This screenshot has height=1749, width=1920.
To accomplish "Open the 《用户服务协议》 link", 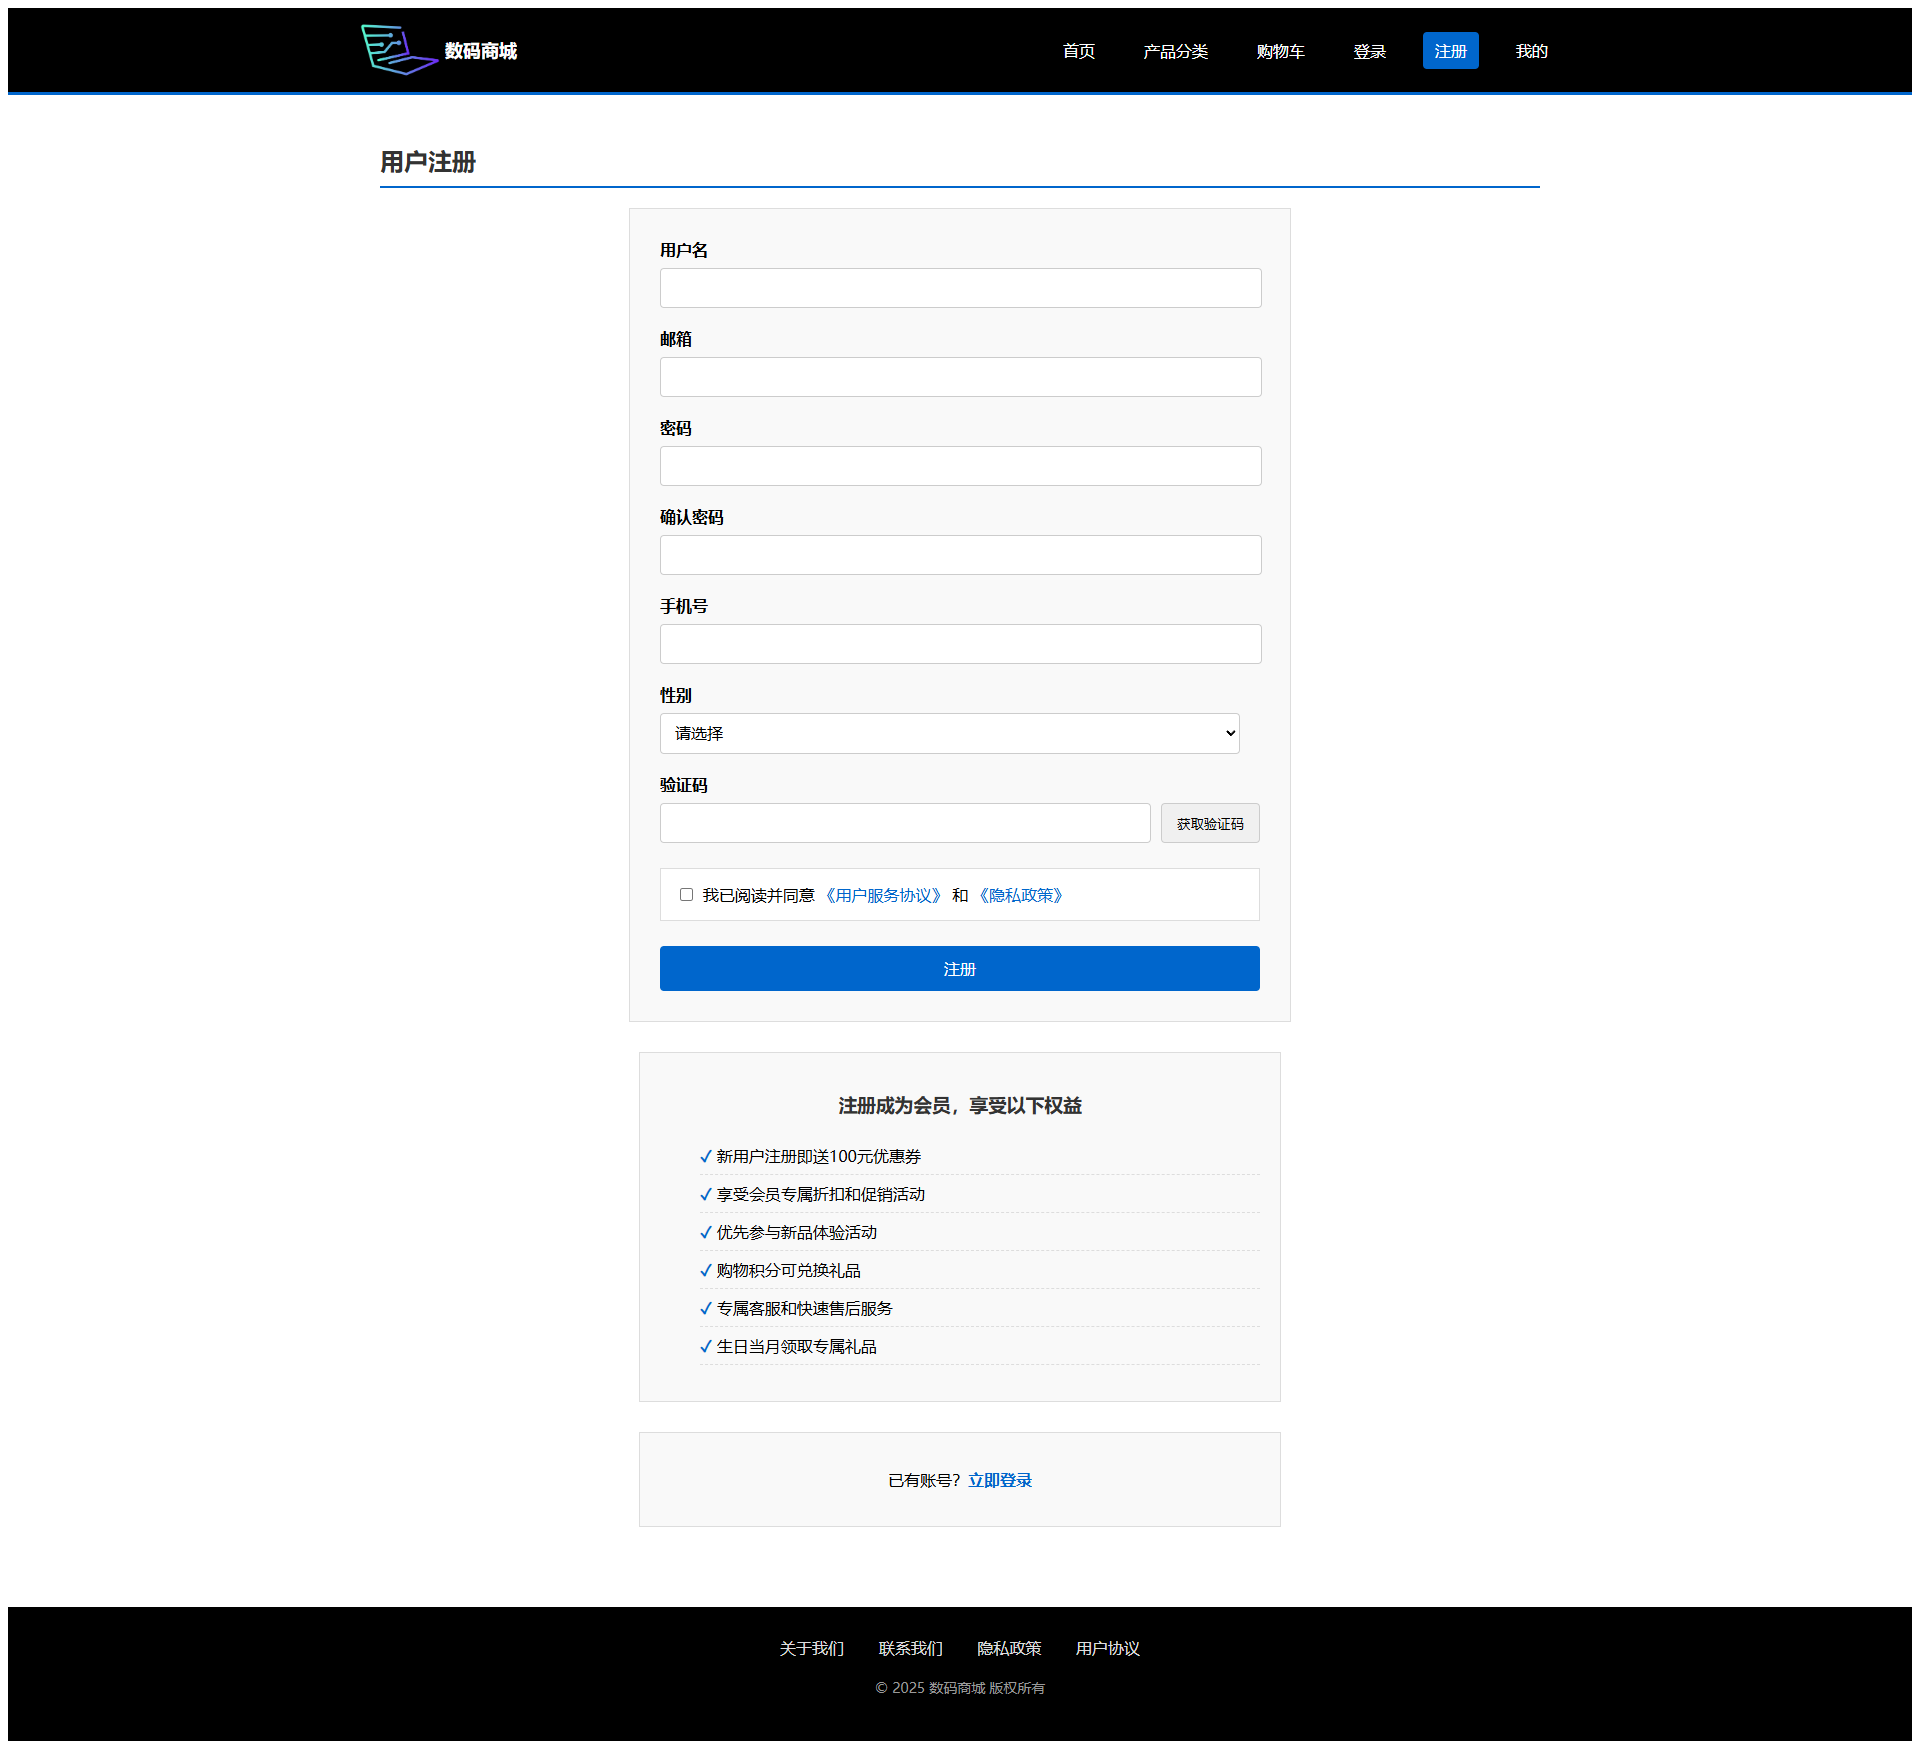I will 883,895.
